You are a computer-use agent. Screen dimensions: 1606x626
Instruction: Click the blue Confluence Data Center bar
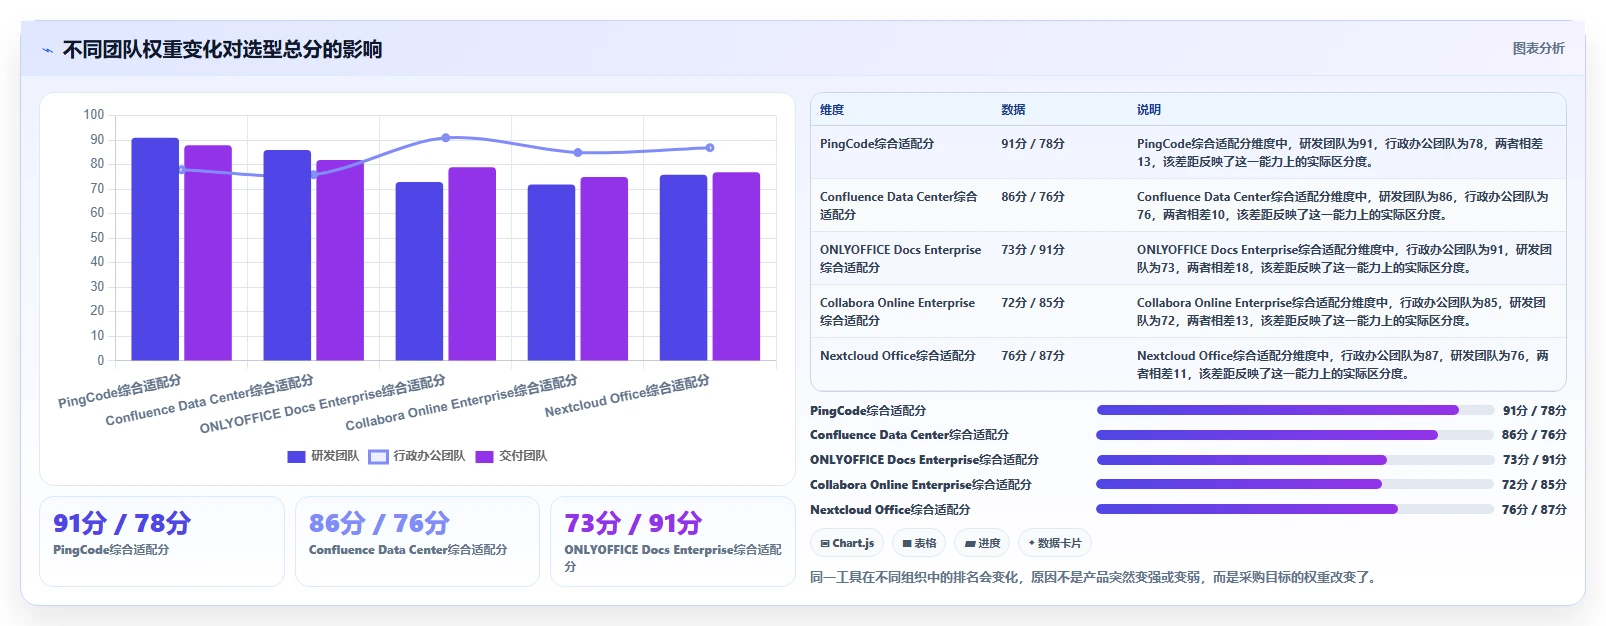click(287, 255)
